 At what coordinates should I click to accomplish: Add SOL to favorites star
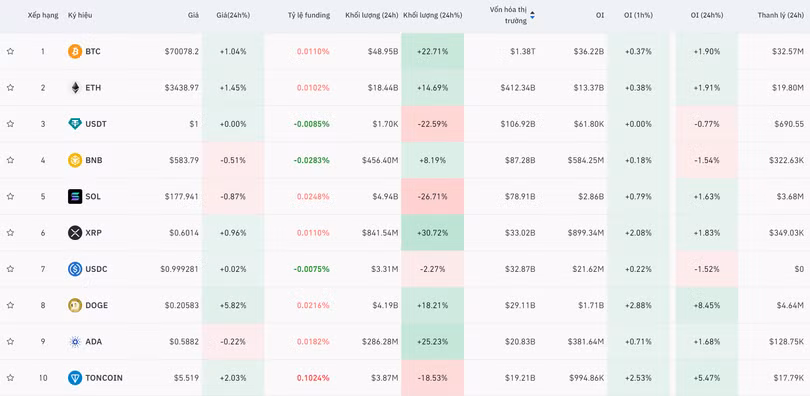click(10, 196)
